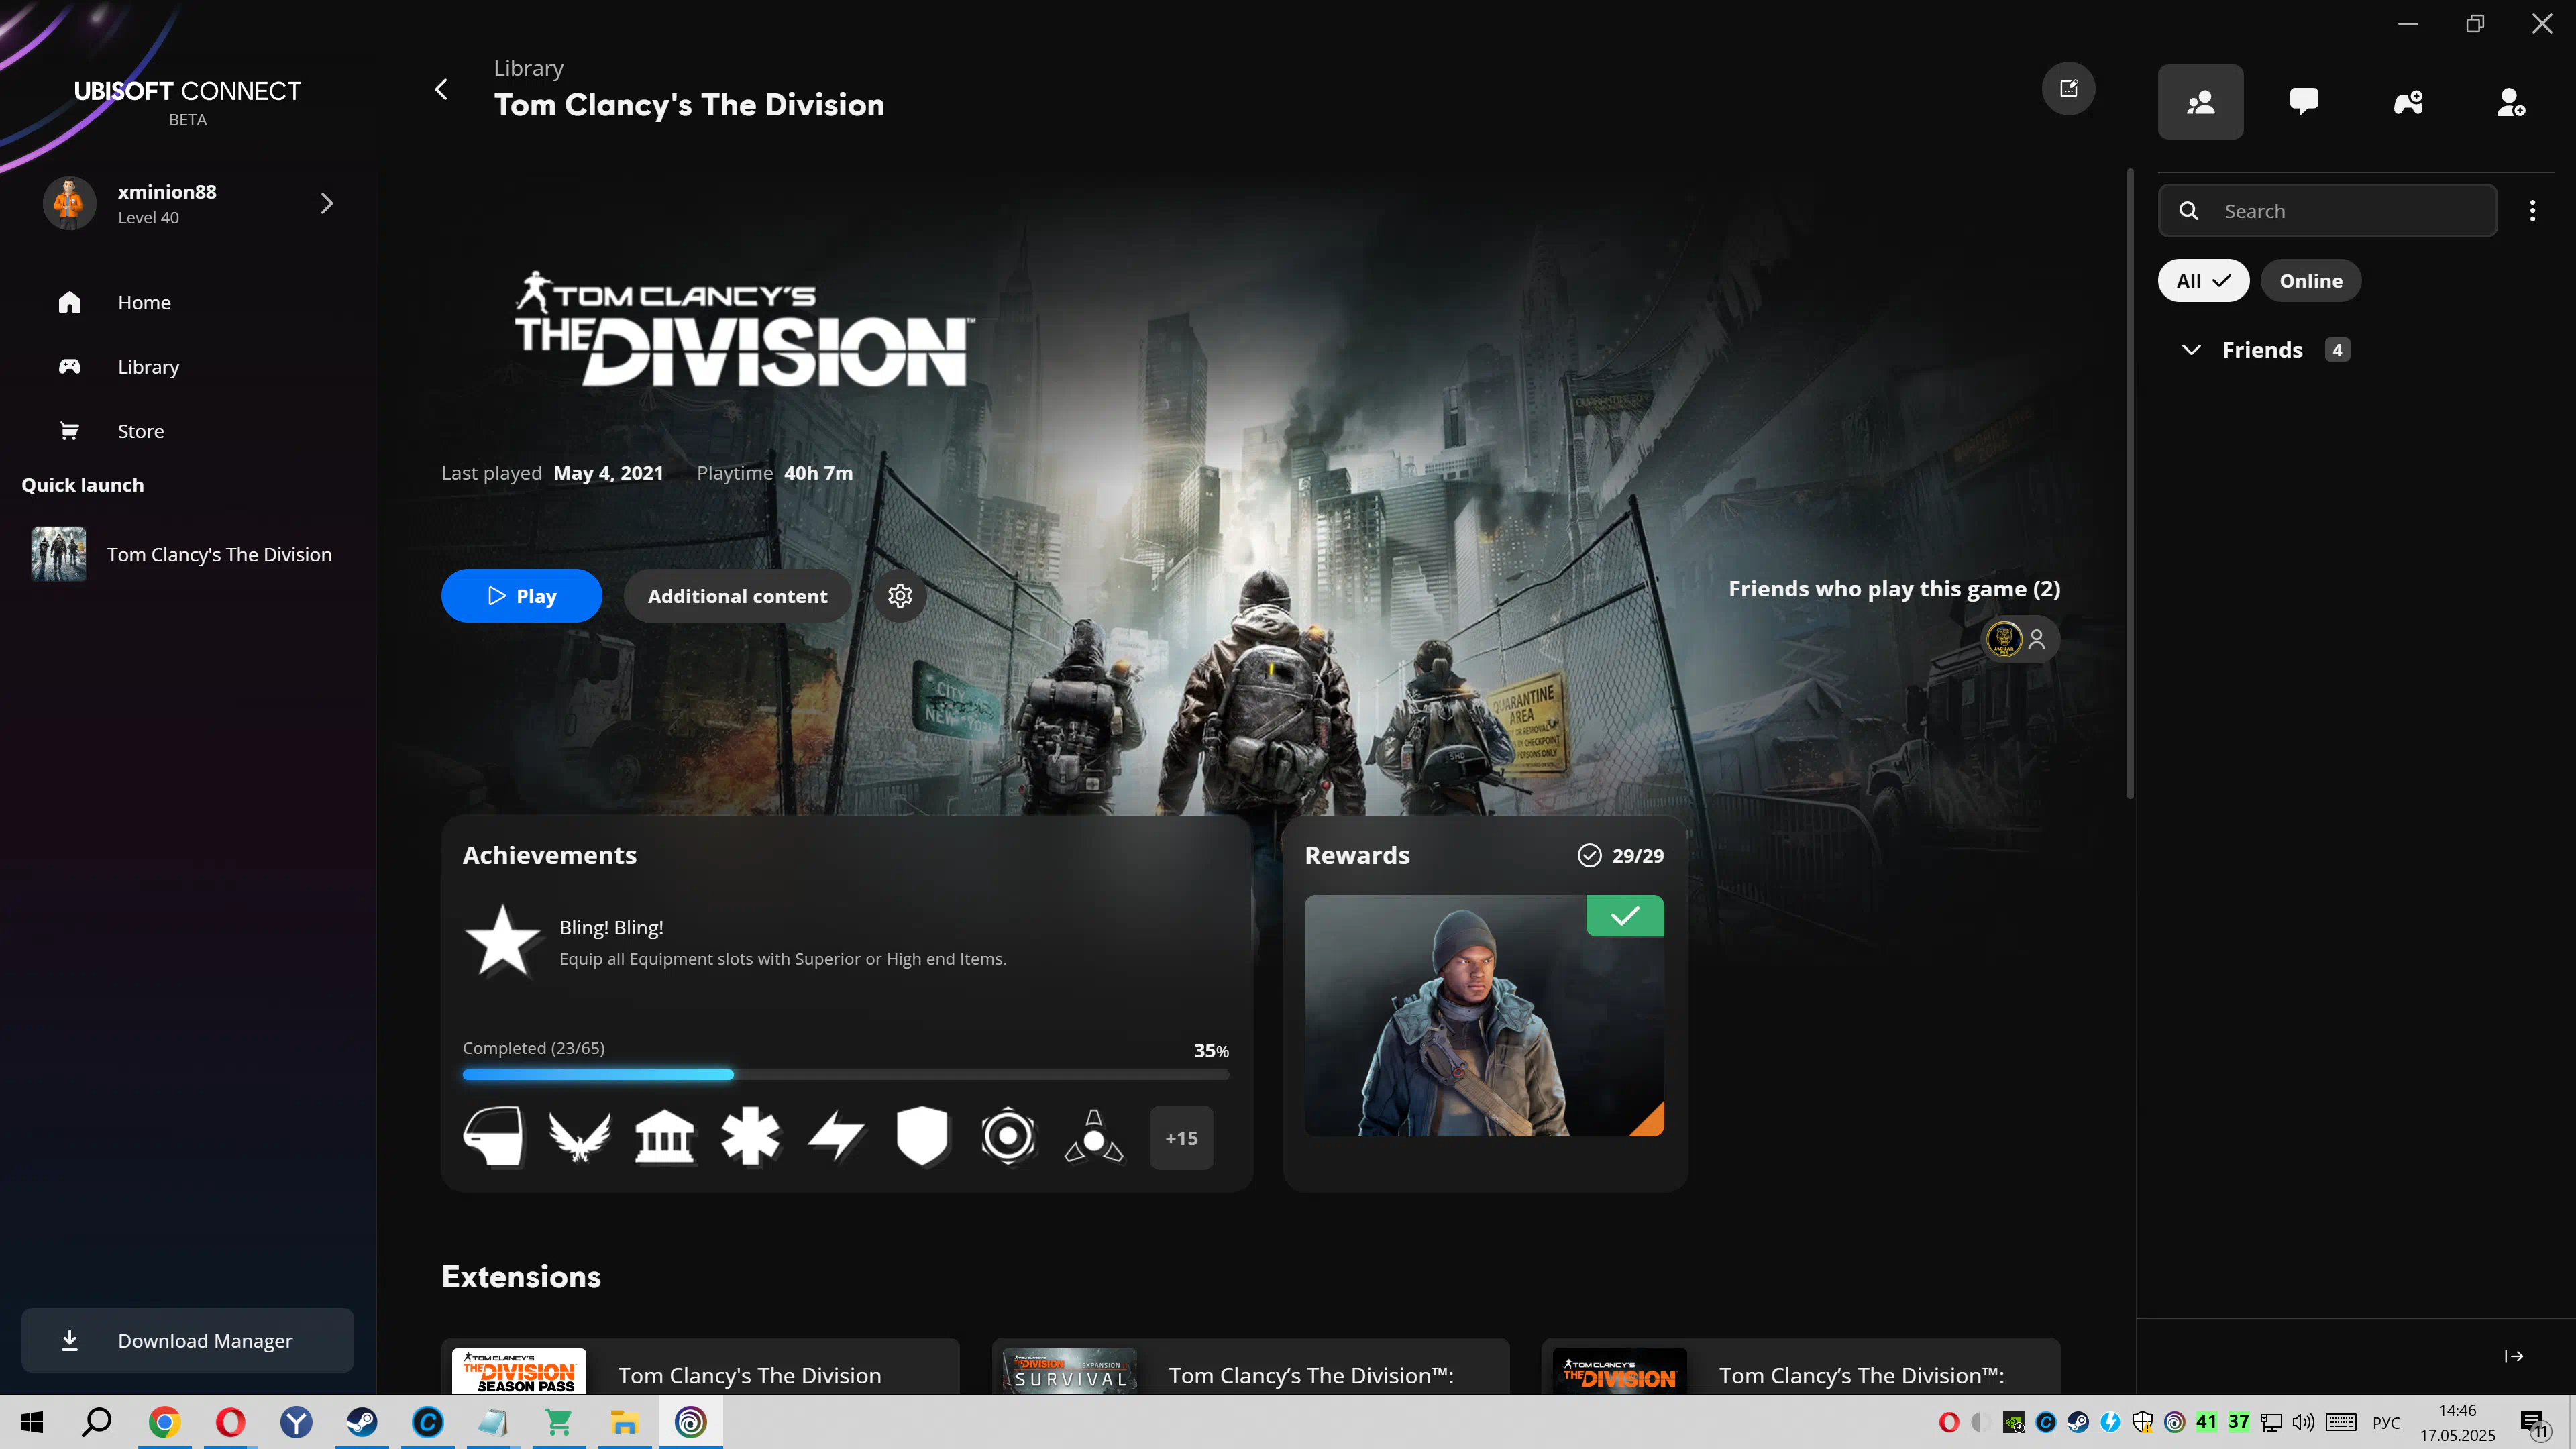Click the lightning bolt achievement icon
Image resolution: width=2576 pixels, height=1449 pixels.
[836, 1137]
